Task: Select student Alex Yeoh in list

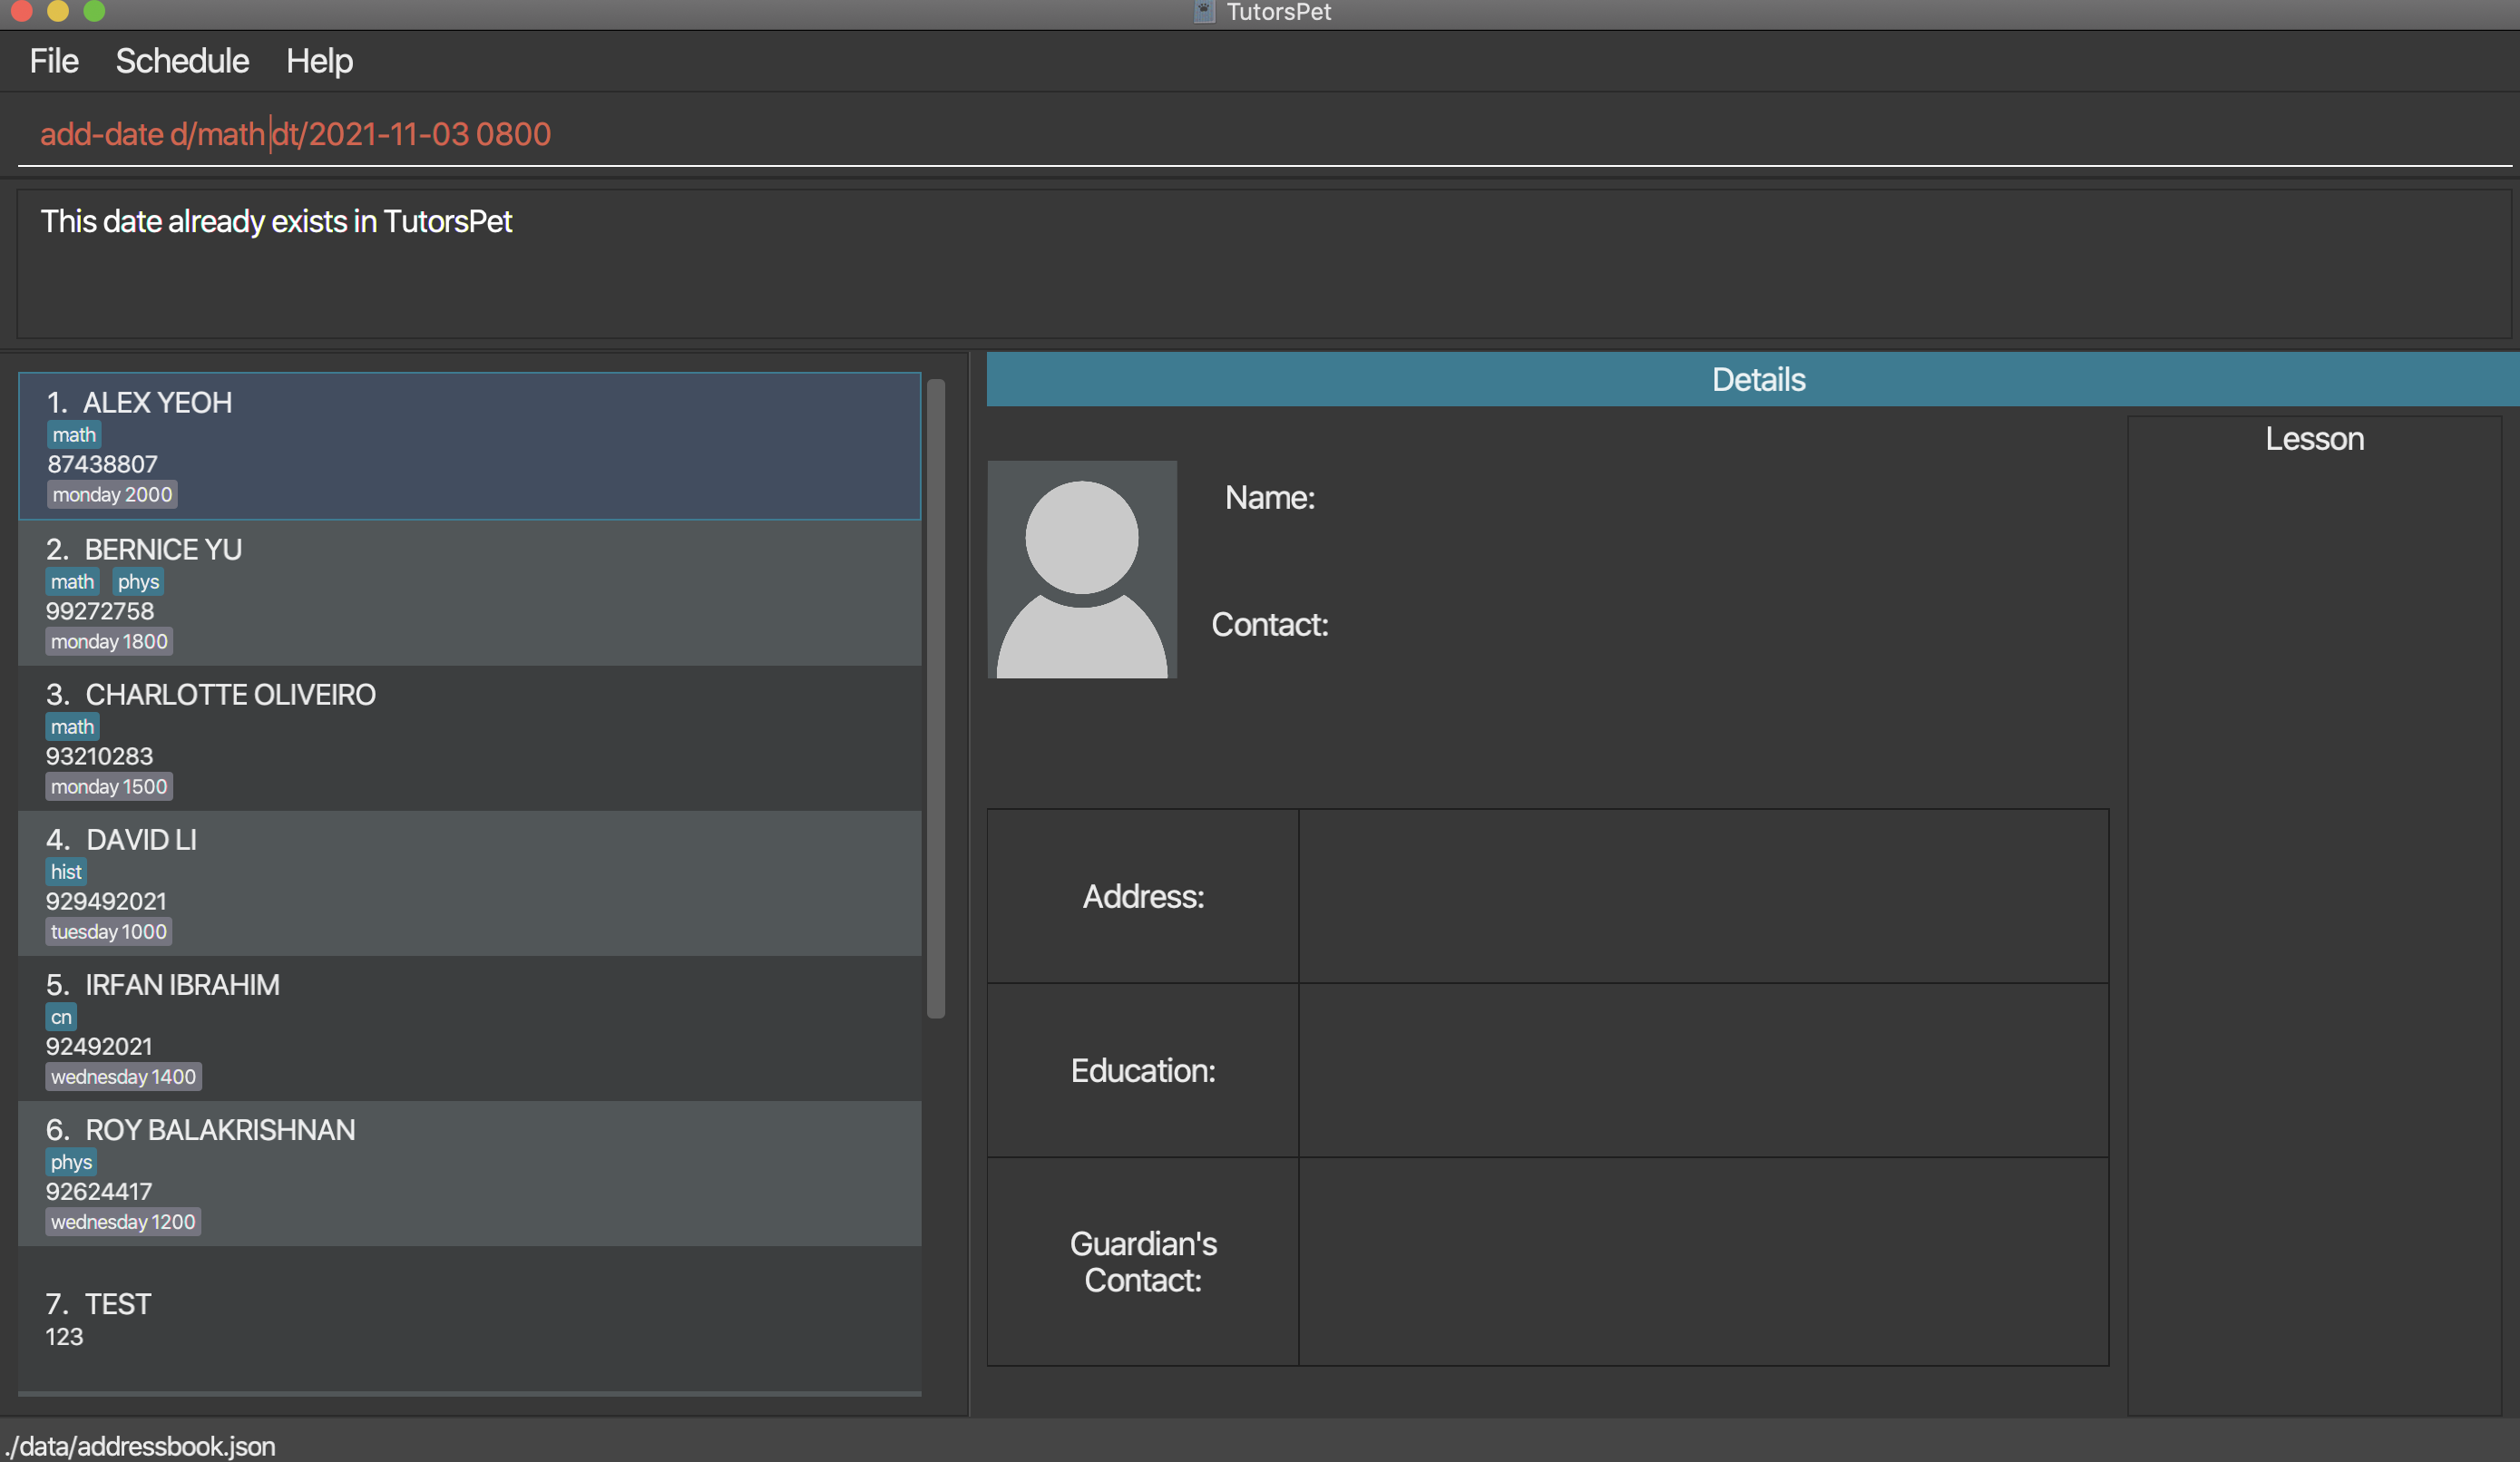Action: 468,446
